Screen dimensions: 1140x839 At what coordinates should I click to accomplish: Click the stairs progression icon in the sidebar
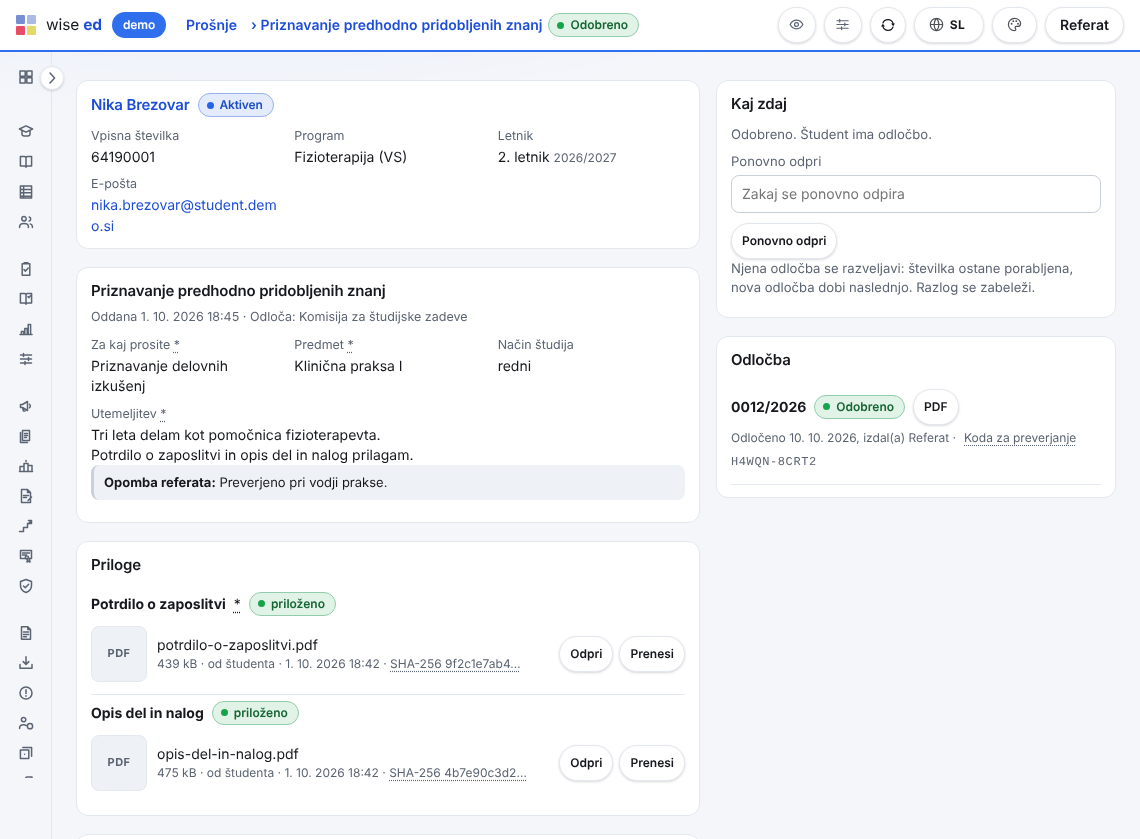[x=26, y=526]
